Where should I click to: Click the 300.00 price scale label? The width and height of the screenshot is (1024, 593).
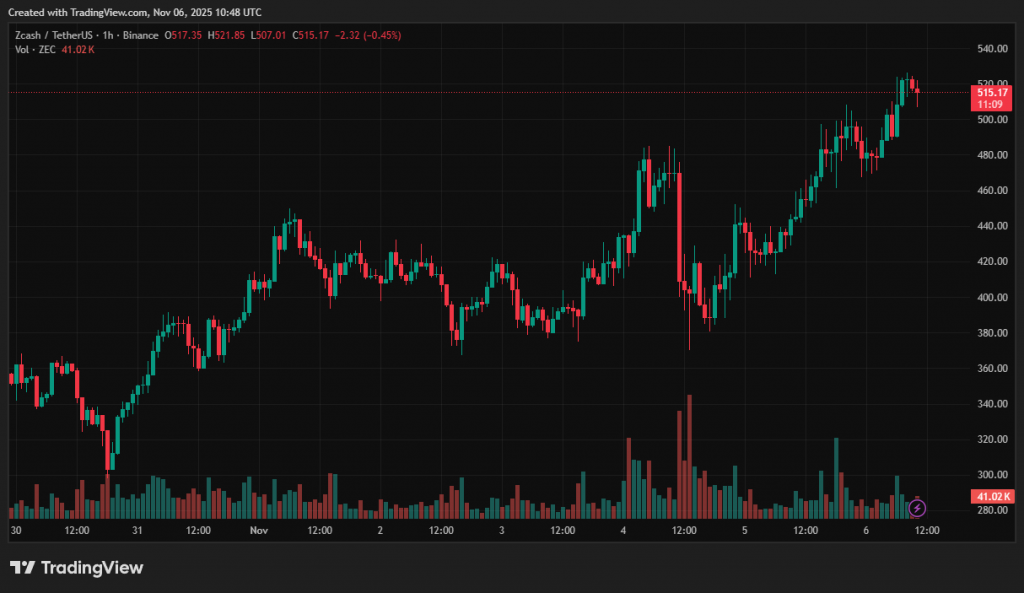(991, 475)
